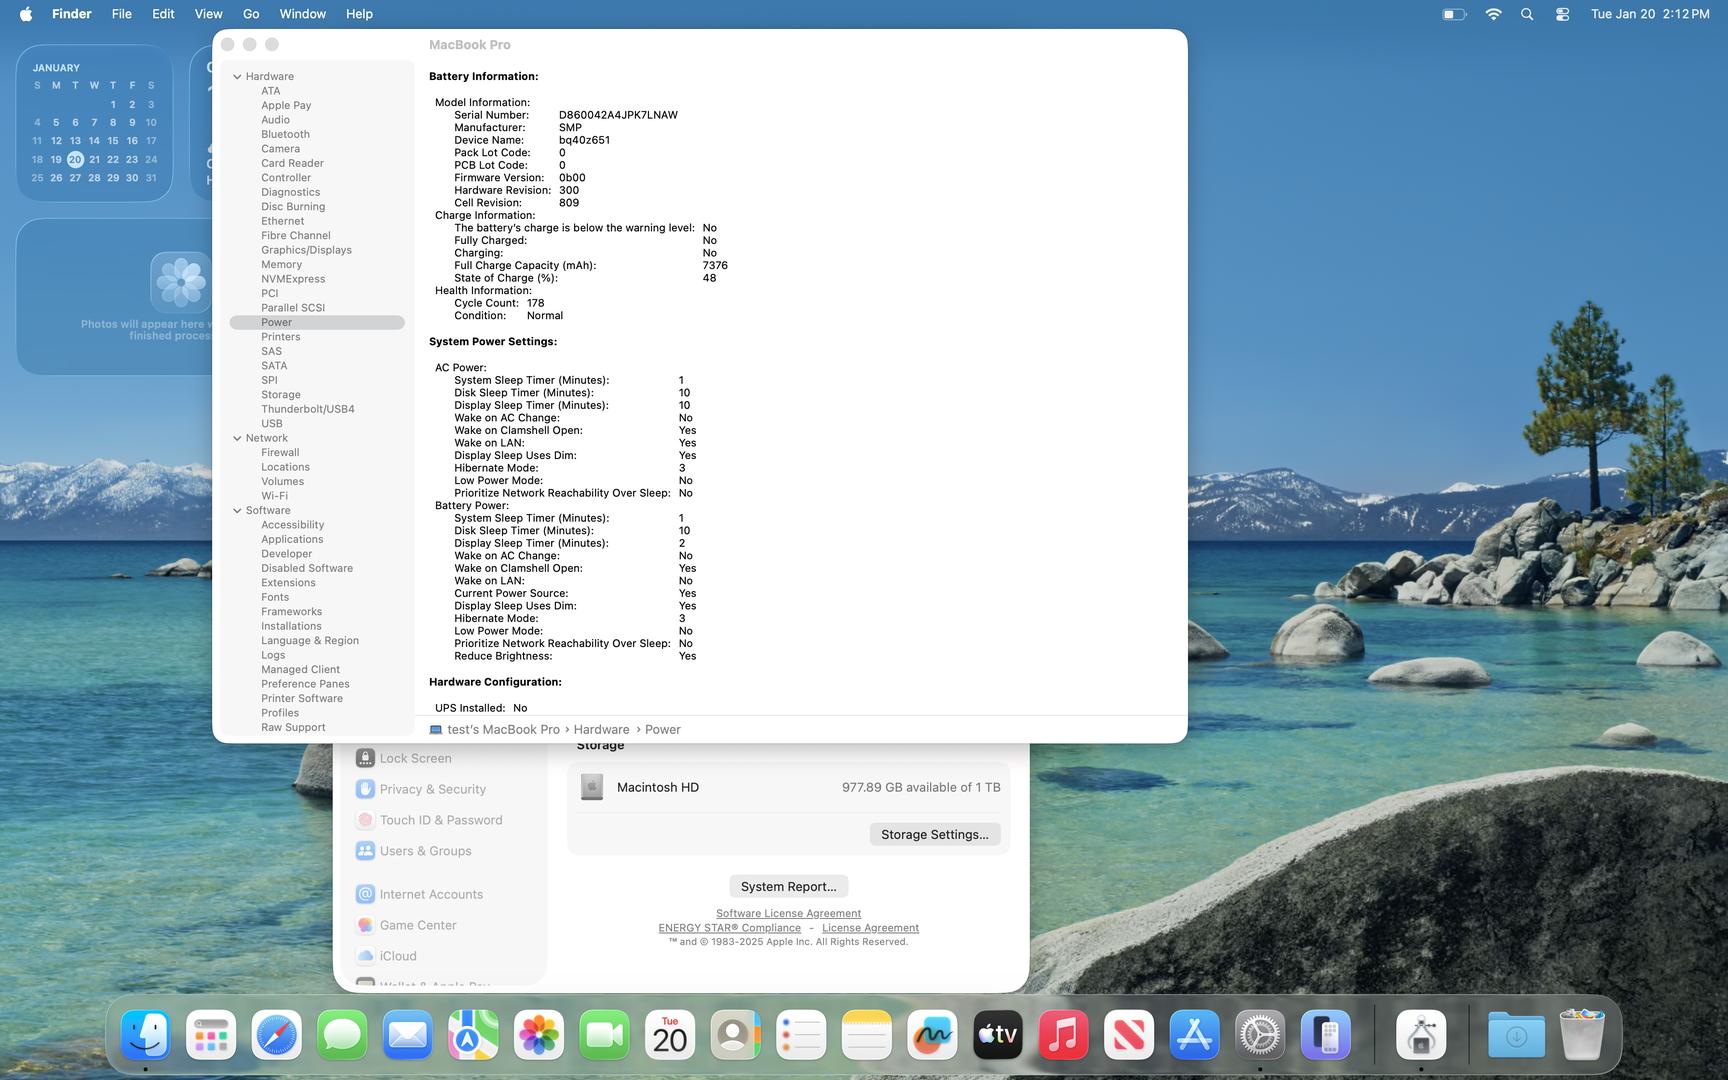Click the Storage Settings button

tap(934, 834)
